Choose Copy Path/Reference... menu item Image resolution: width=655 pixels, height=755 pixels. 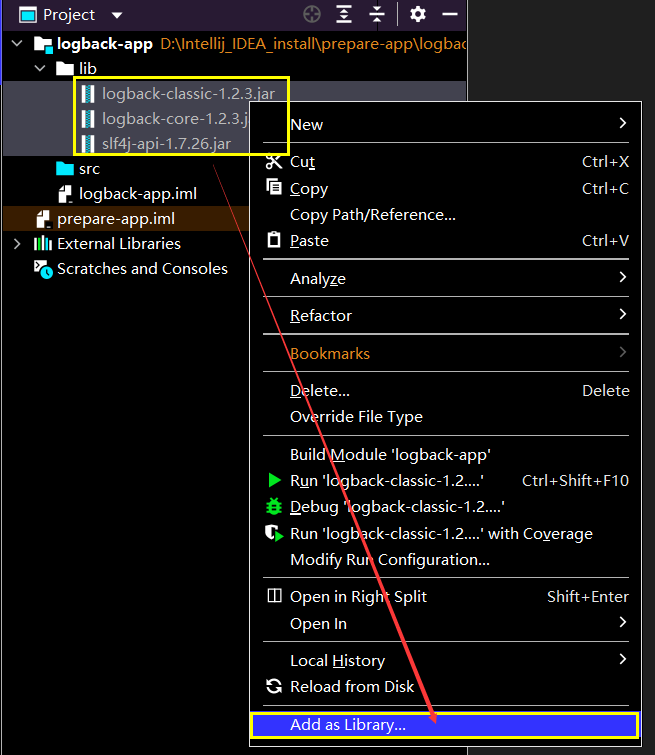tap(445, 215)
